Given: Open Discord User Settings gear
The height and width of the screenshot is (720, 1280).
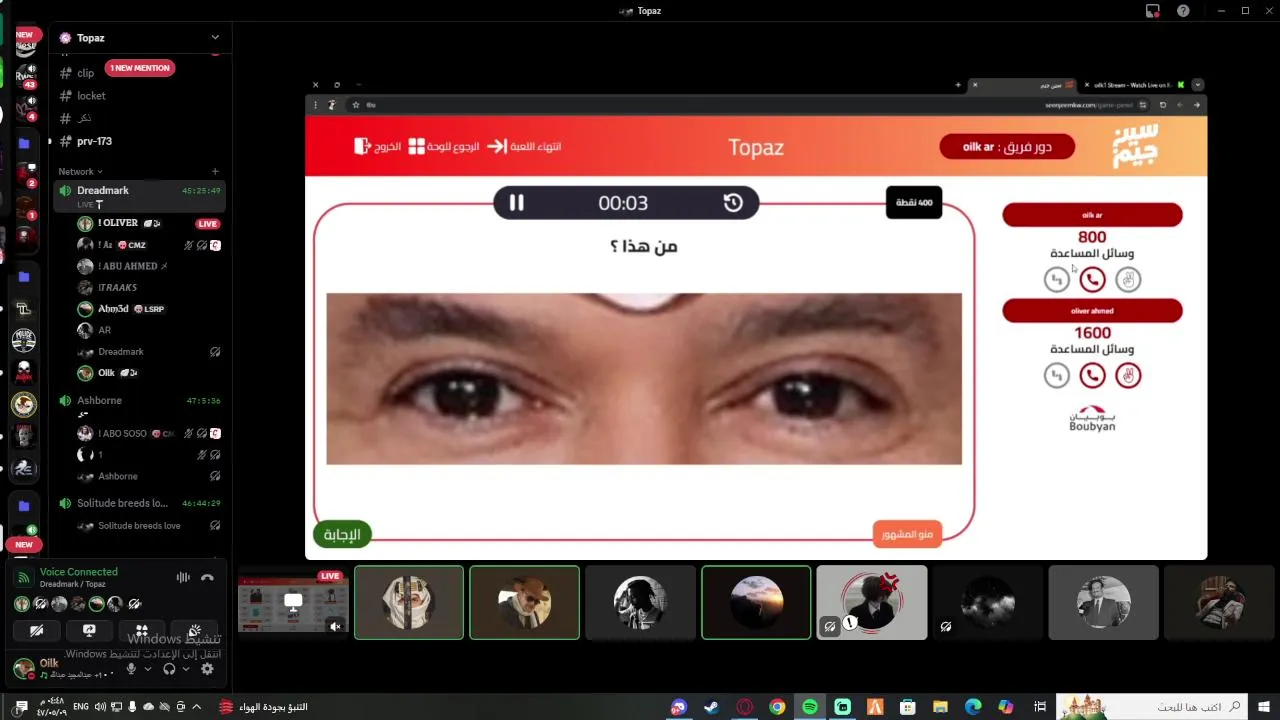Looking at the screenshot, I should click(207, 669).
